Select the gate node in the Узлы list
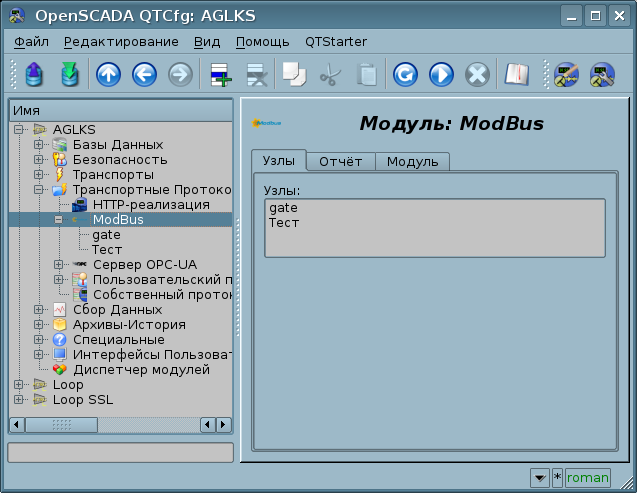The width and height of the screenshot is (637, 493). tap(283, 207)
